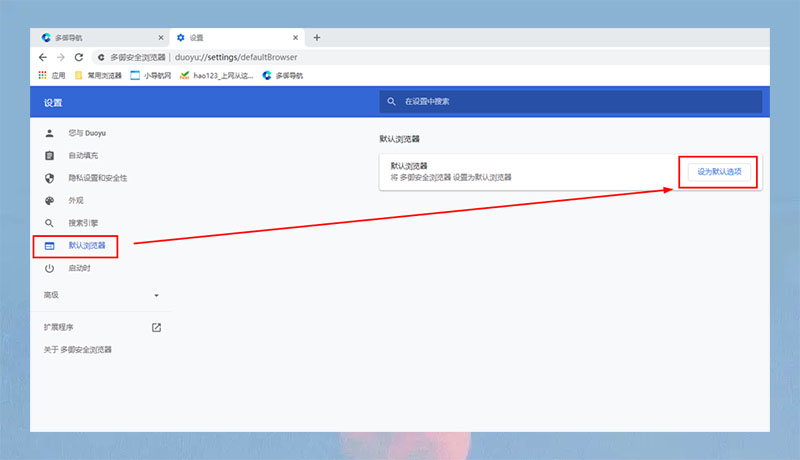The height and width of the screenshot is (460, 800).
Task: Close the 多御导航 tab
Action: pyautogui.click(x=161, y=38)
